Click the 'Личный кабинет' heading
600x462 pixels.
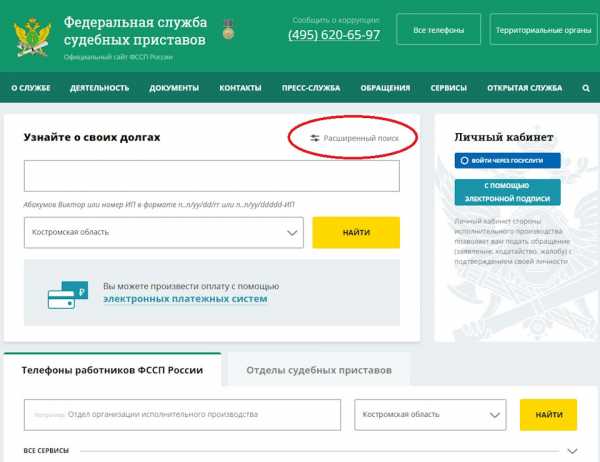coord(504,137)
